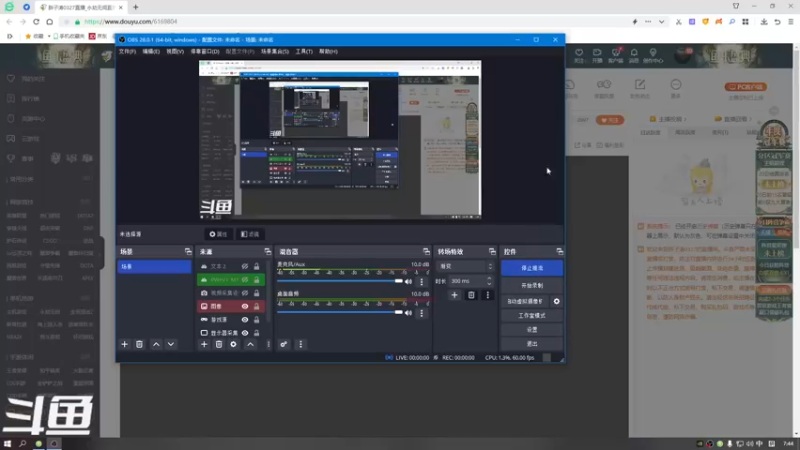Add a new scene with the plus icon in Scenes panel

tap(124, 344)
